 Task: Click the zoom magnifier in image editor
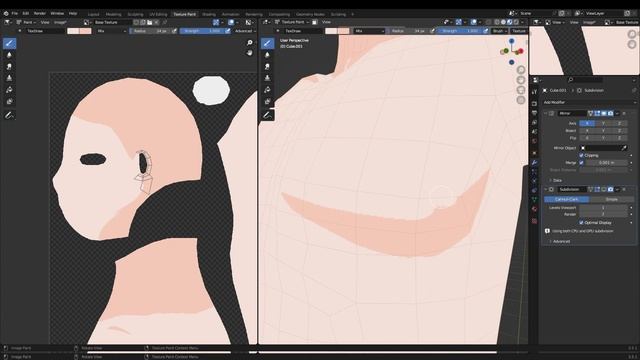point(249,43)
